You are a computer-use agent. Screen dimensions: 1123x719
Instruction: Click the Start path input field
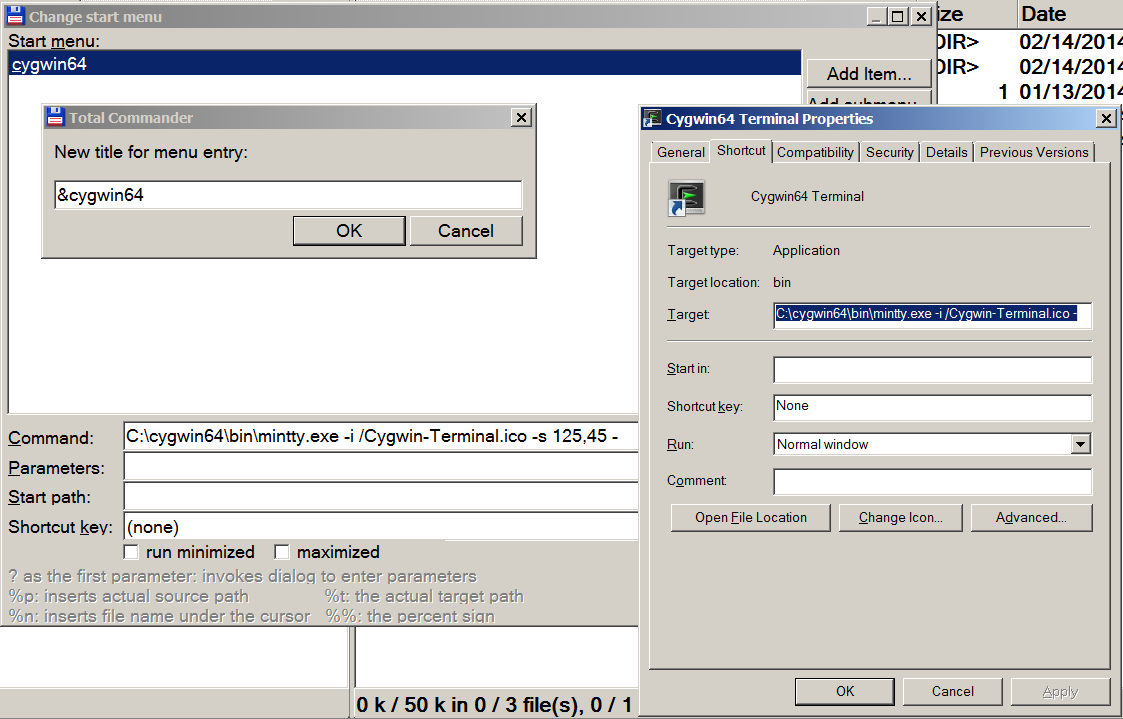[x=381, y=496]
